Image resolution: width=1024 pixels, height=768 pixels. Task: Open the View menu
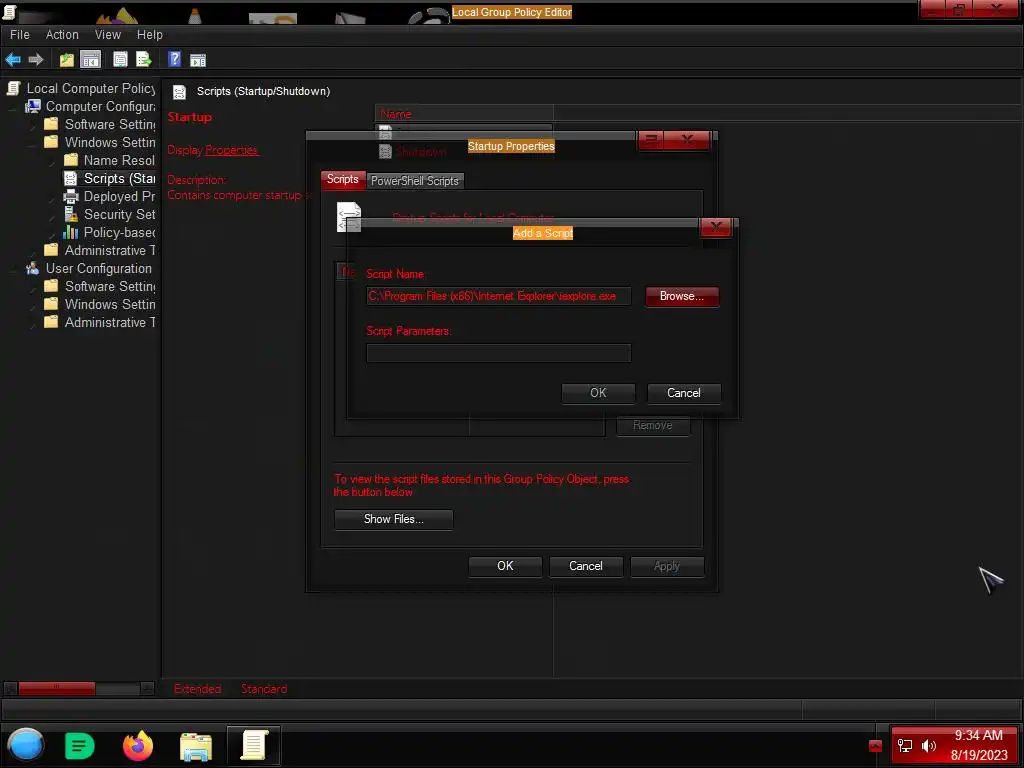click(108, 35)
